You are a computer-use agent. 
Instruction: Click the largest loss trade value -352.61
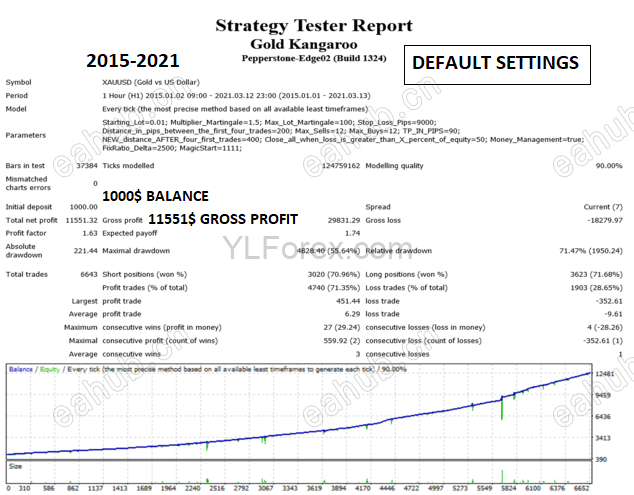point(609,301)
